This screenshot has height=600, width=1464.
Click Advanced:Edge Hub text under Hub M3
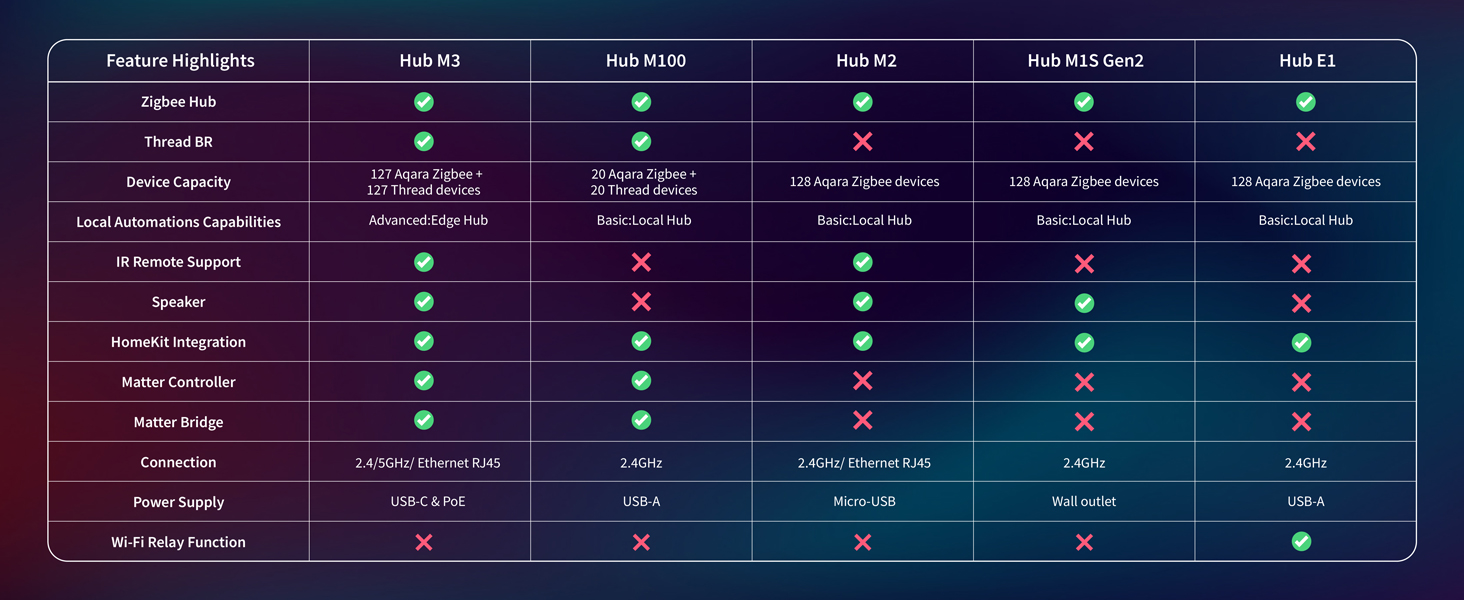click(428, 220)
